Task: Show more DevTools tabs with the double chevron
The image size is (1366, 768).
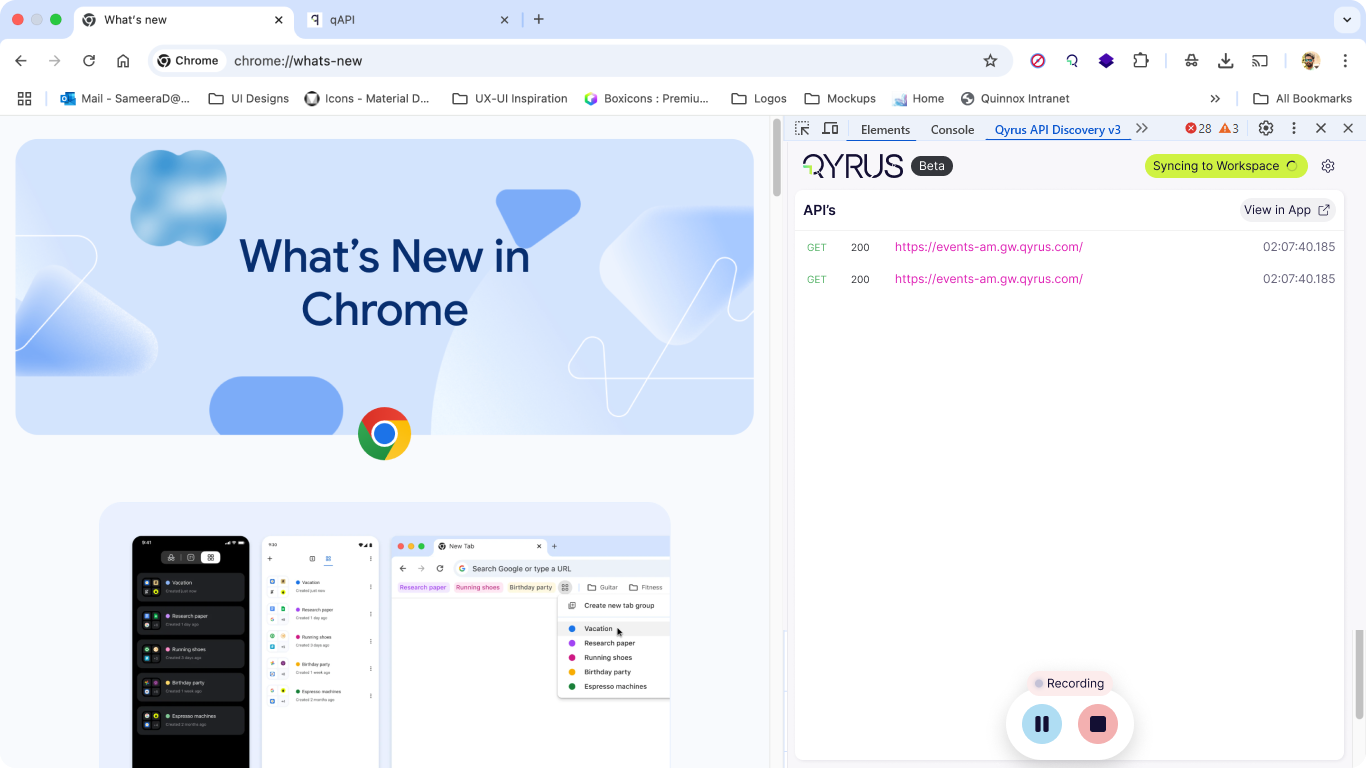Action: (1142, 128)
